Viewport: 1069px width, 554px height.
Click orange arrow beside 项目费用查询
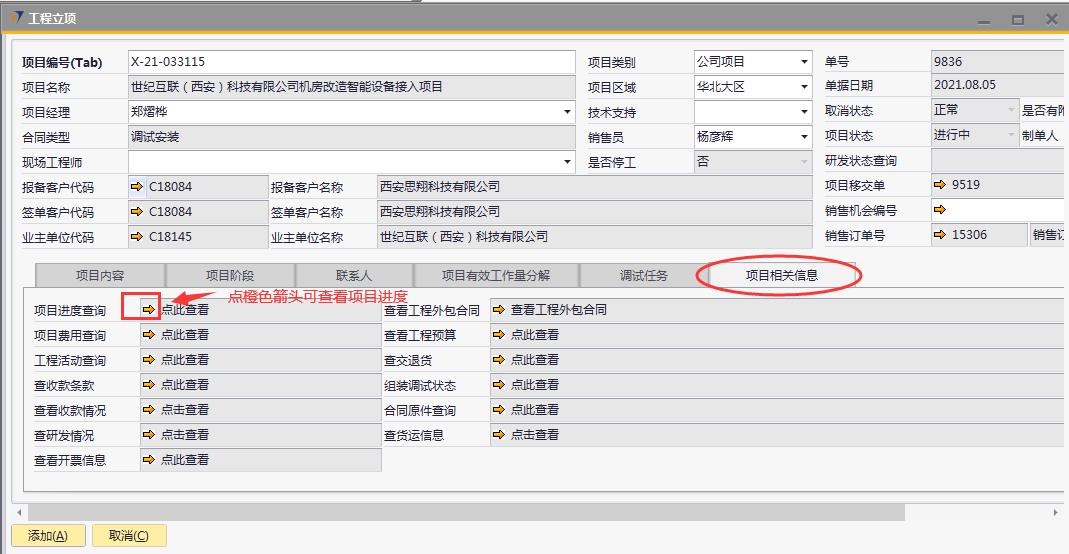pos(149,335)
